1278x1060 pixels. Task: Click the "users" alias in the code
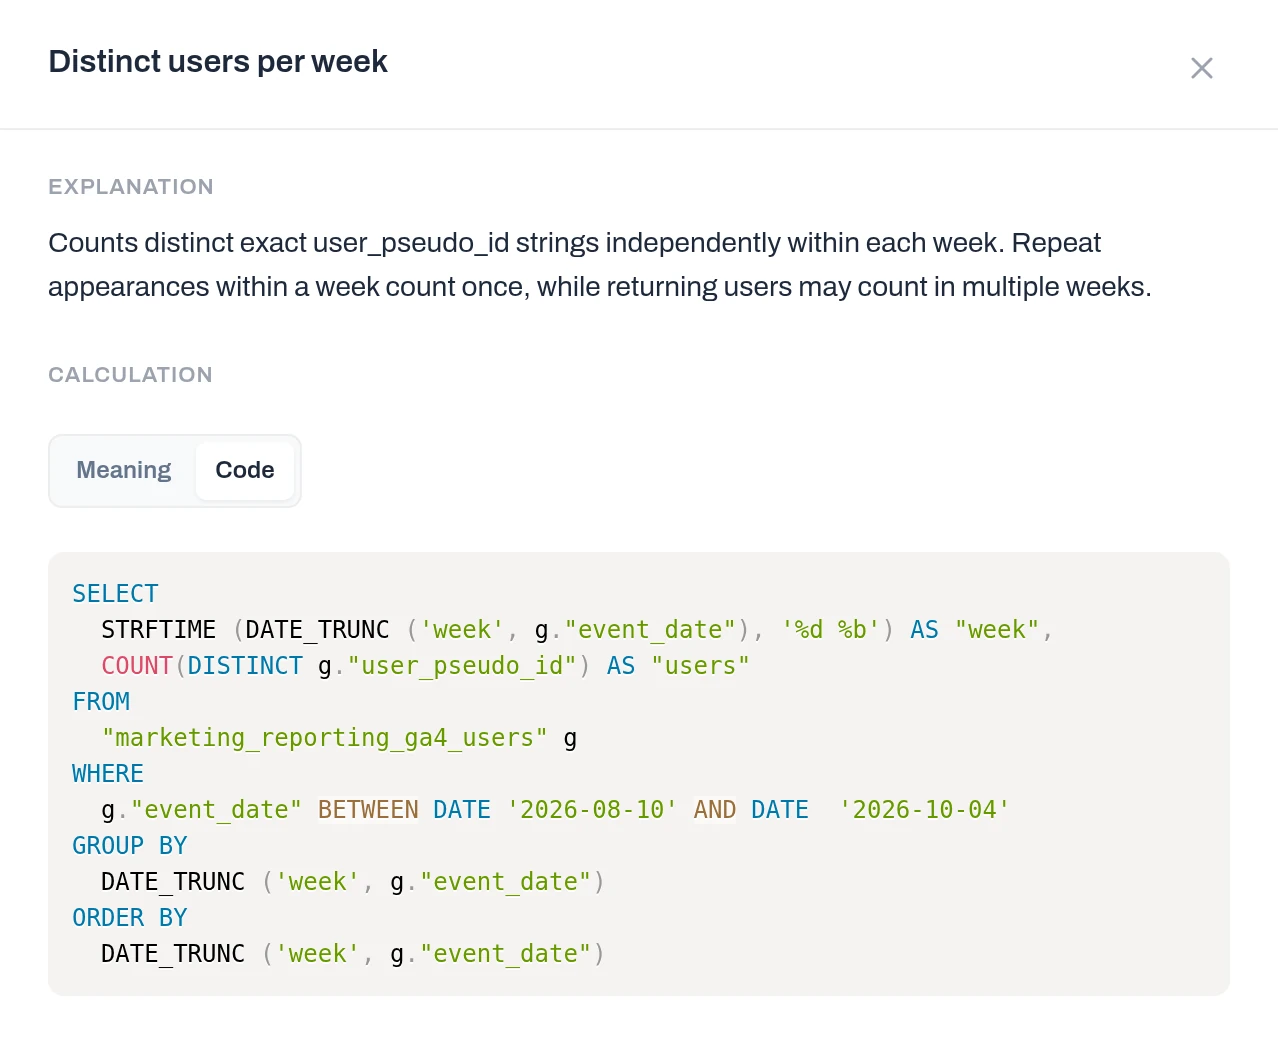(700, 666)
